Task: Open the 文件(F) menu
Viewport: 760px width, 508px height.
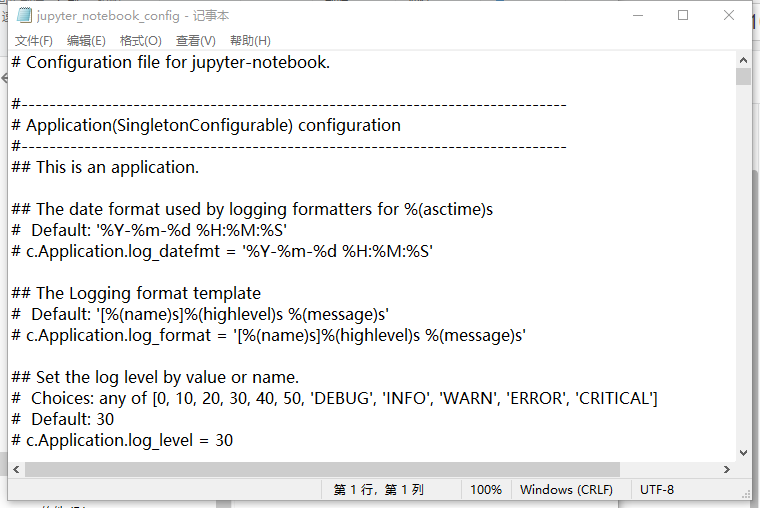Action: (x=33, y=41)
